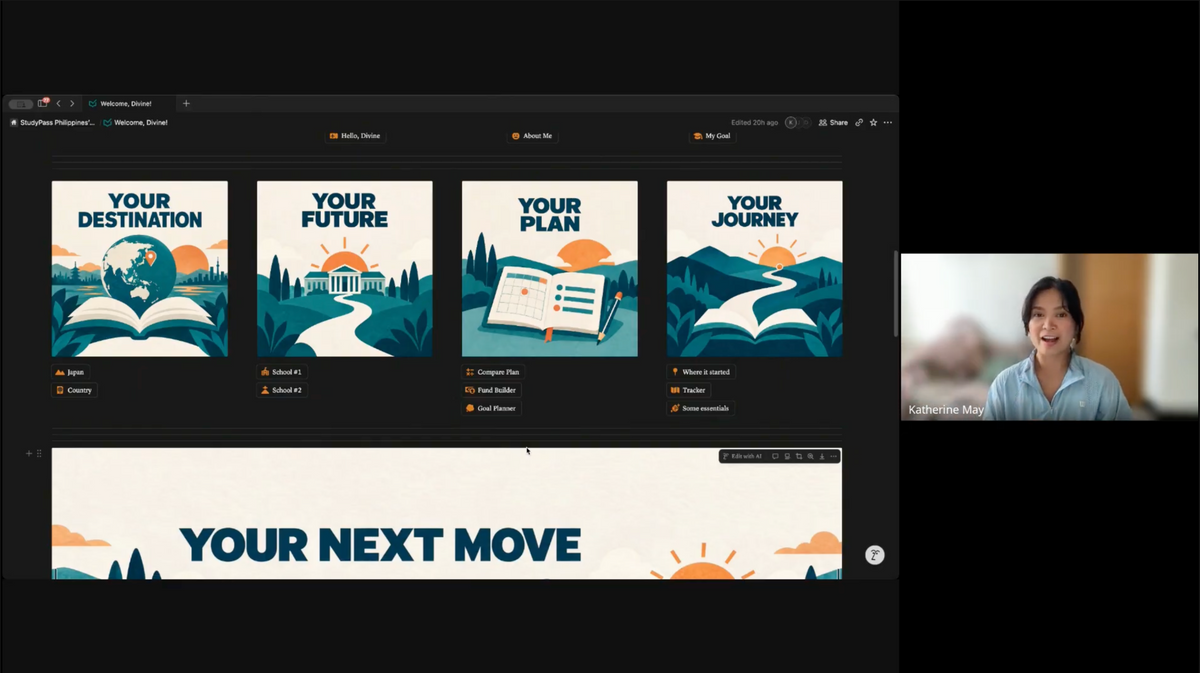Open Fund Builder page link
This screenshot has width=1200, height=673.
point(491,390)
